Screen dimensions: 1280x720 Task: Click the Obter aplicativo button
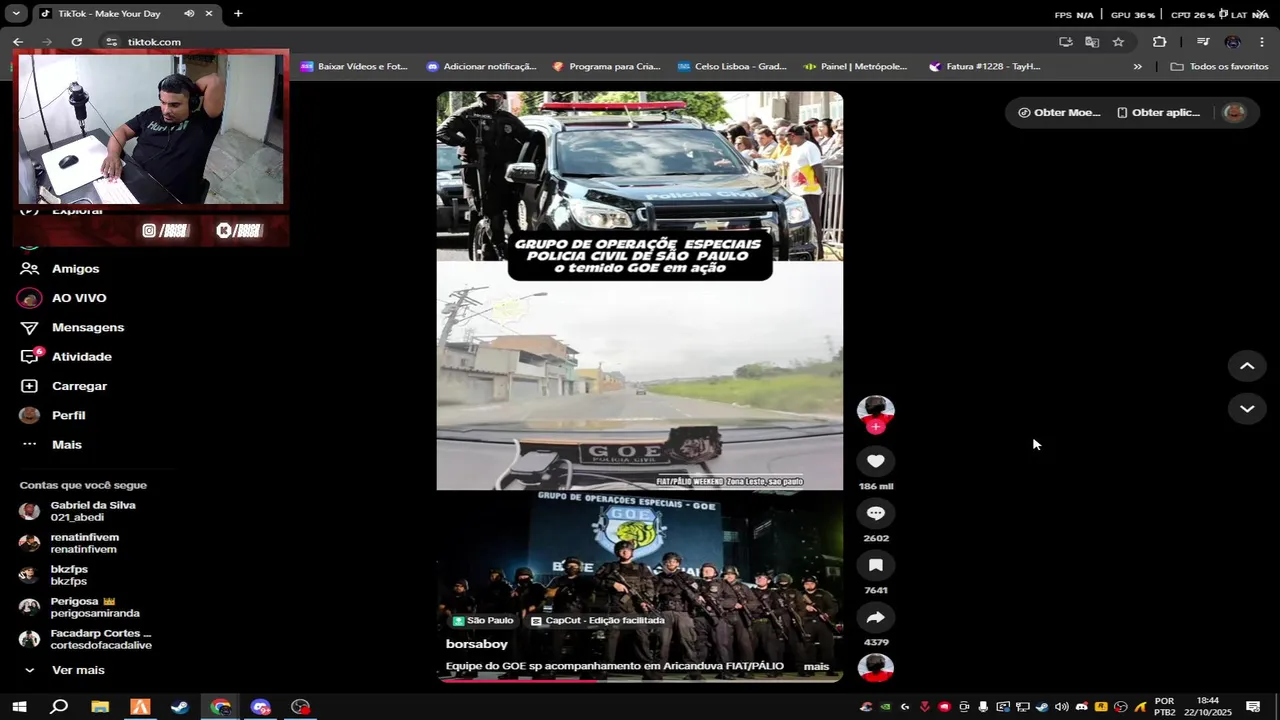click(x=1158, y=112)
